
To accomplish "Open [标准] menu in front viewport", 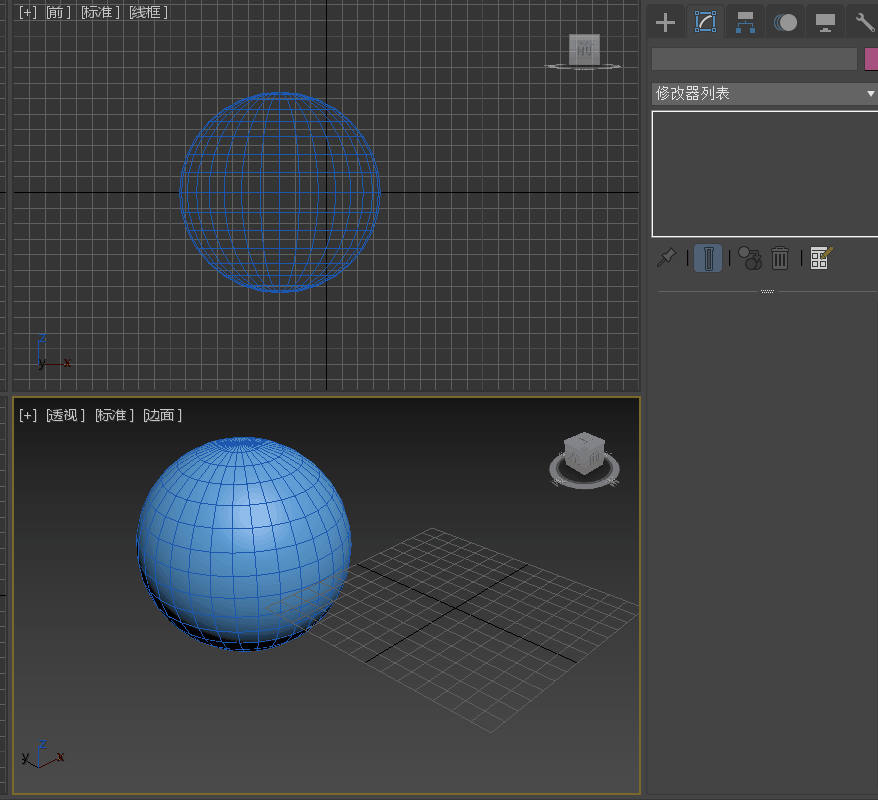I will pyautogui.click(x=100, y=12).
